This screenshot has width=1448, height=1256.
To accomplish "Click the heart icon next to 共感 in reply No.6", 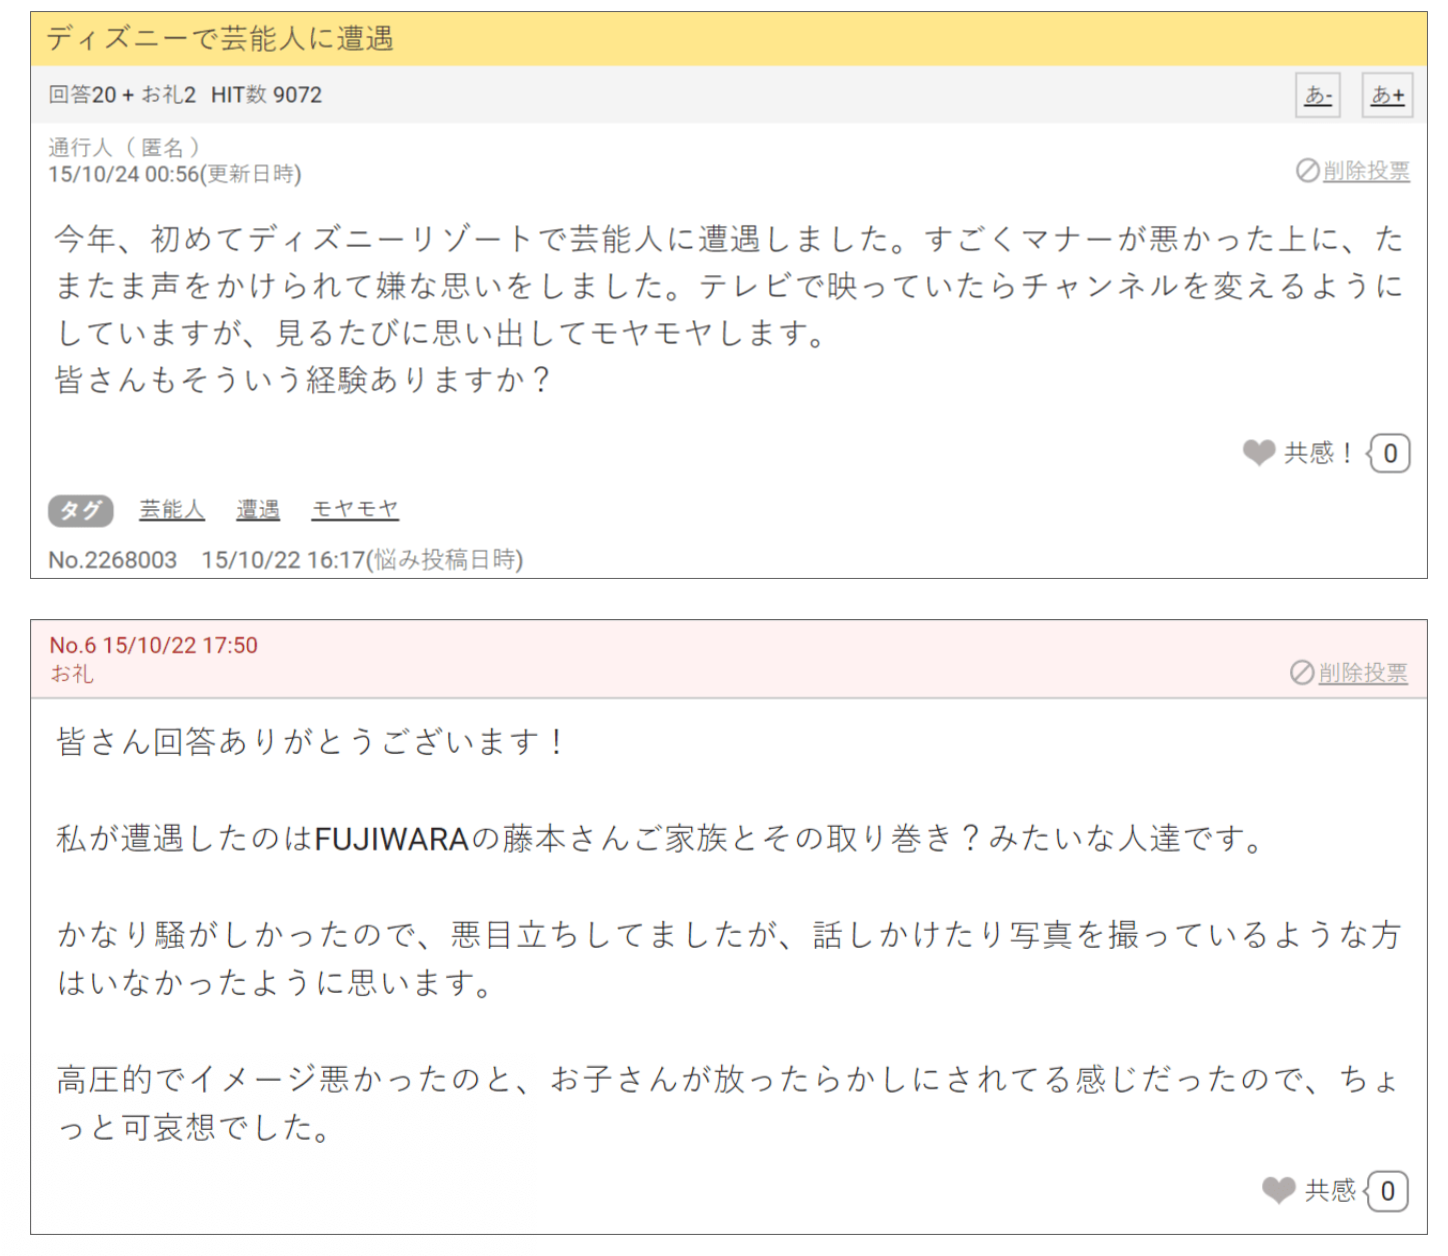I will click(x=1278, y=1190).
